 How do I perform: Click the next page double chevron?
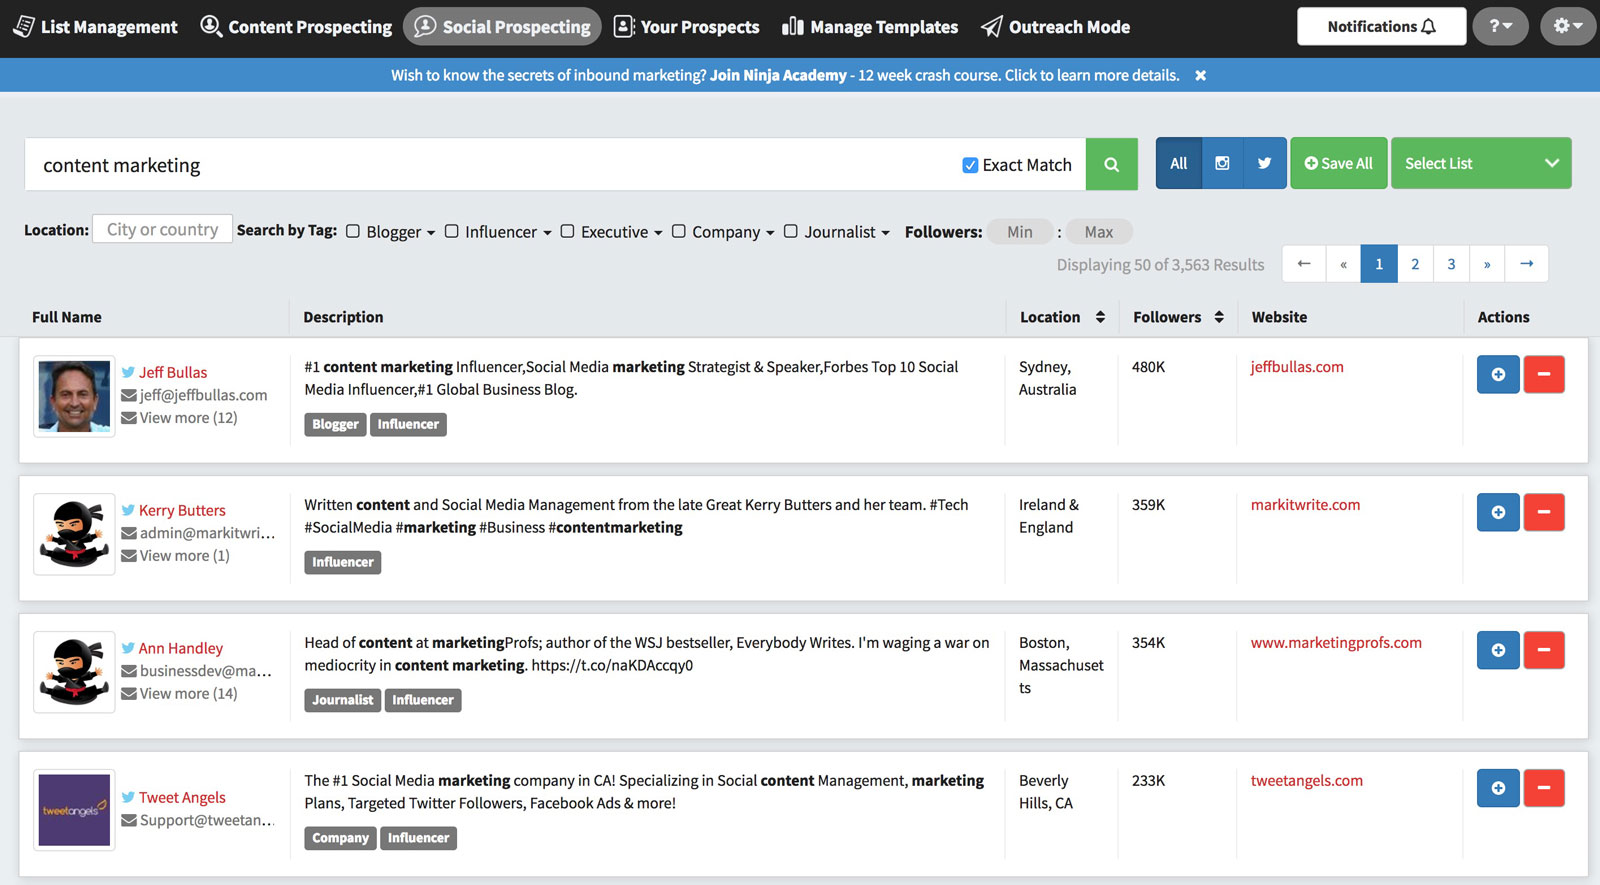click(1487, 264)
